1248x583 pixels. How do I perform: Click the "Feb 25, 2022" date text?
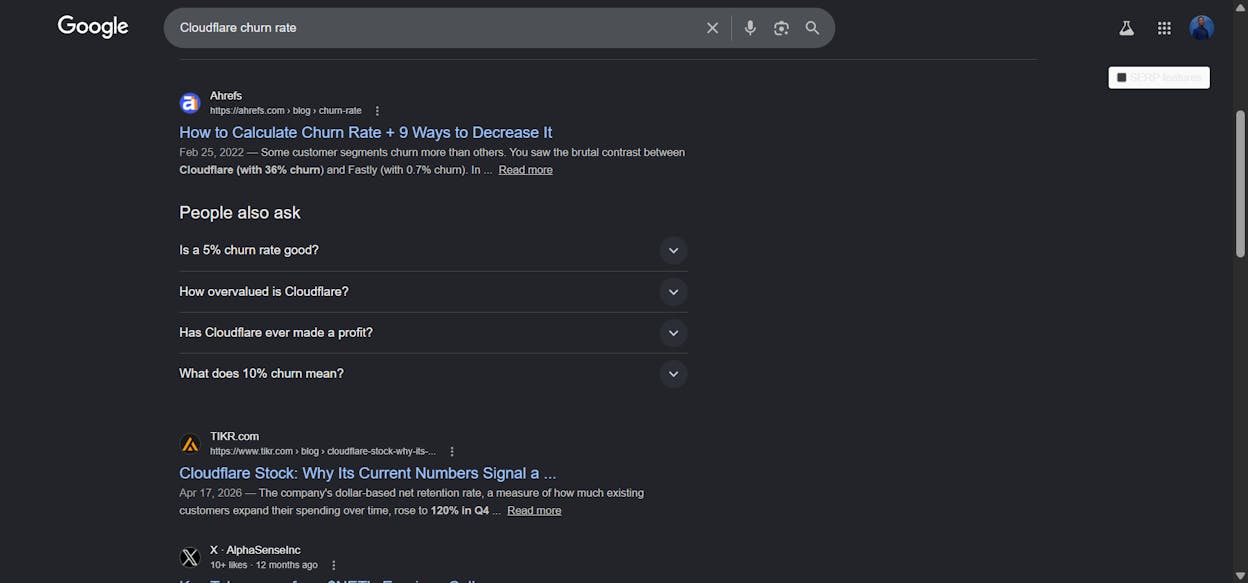211,153
